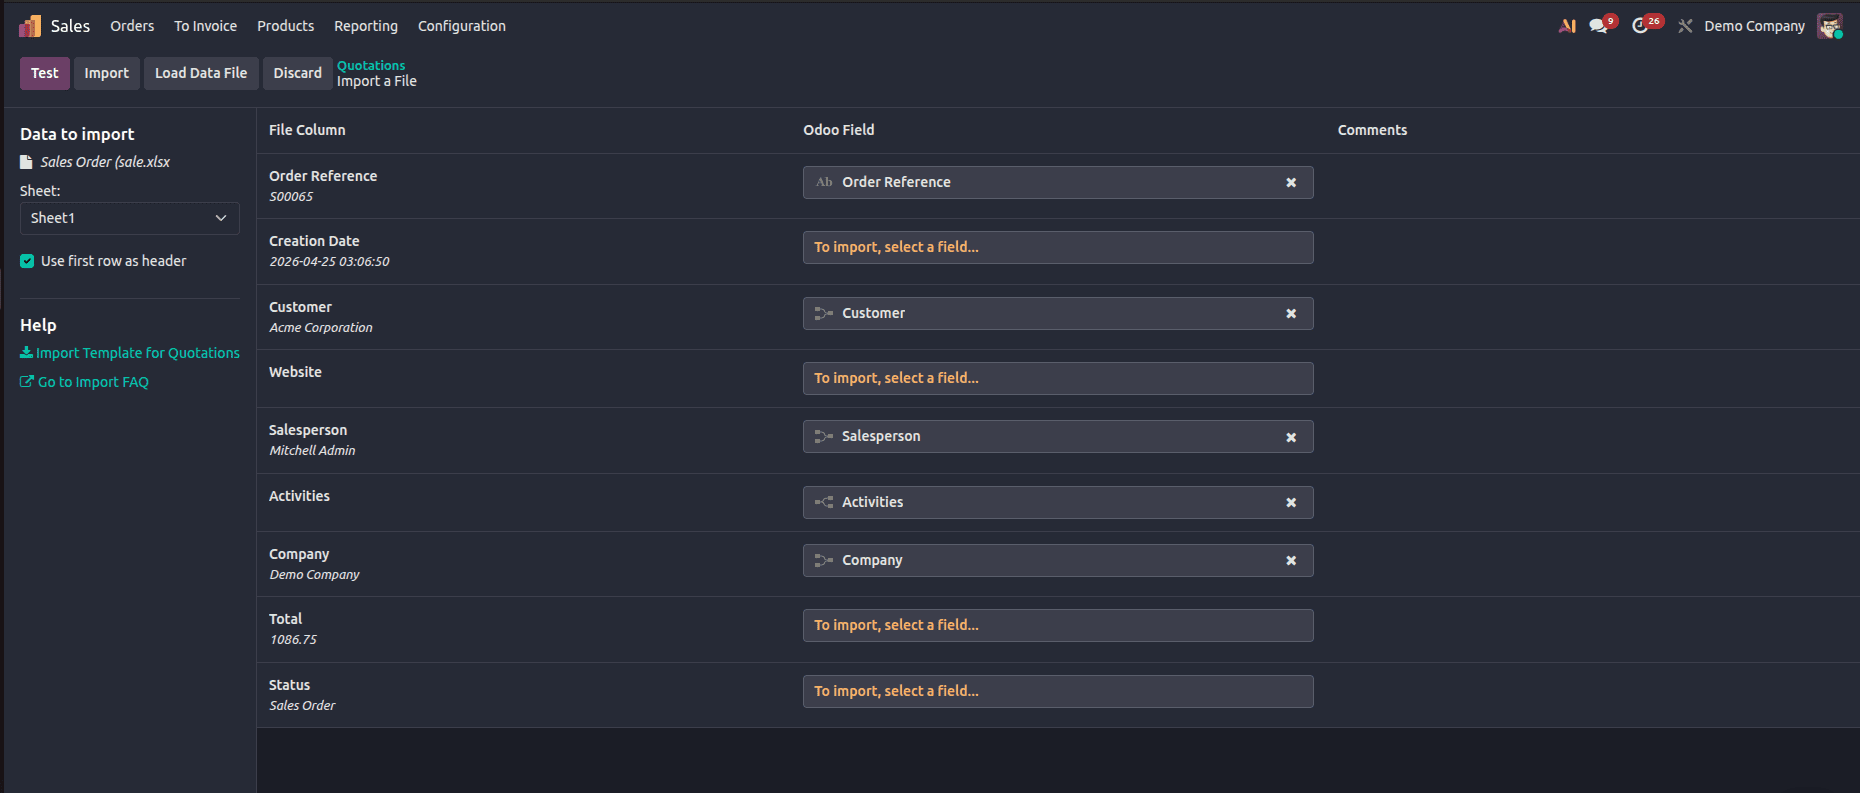Open the debug tools wrench icon

[x=1685, y=26]
